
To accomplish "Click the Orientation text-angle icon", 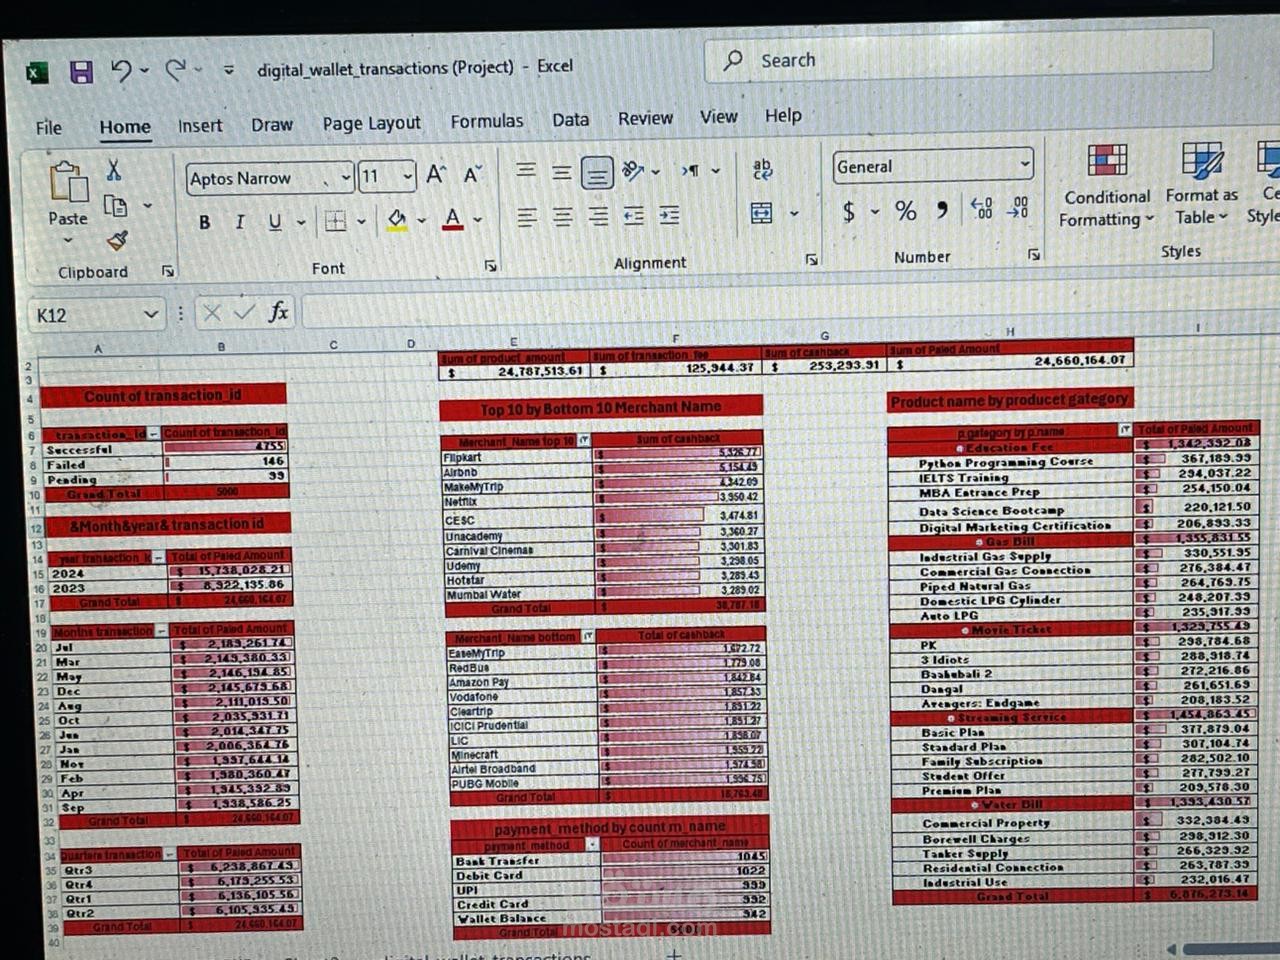I will point(633,171).
